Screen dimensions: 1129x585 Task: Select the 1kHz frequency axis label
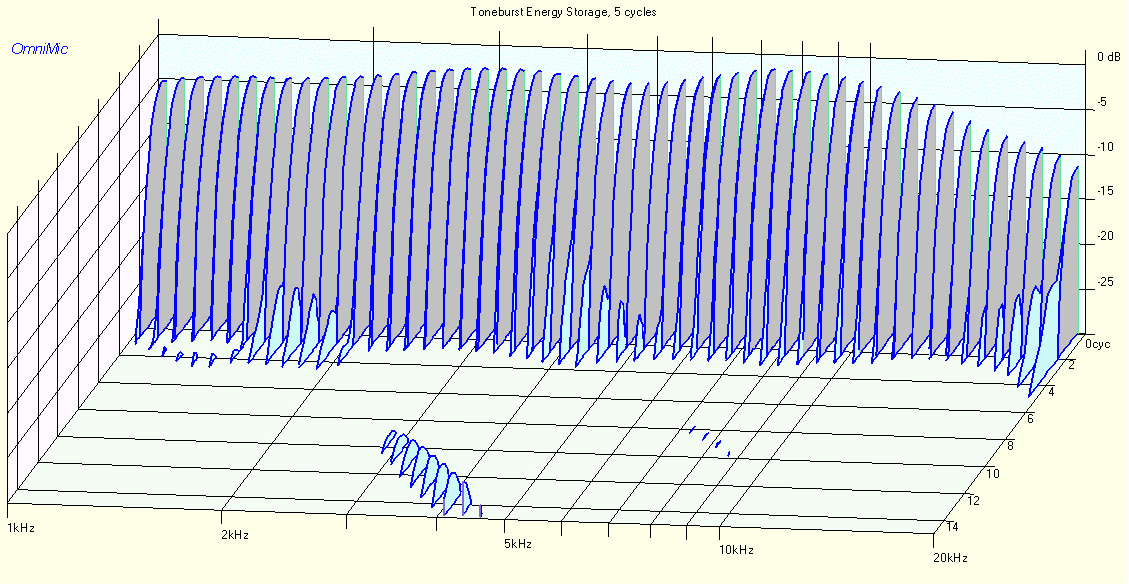point(20,527)
